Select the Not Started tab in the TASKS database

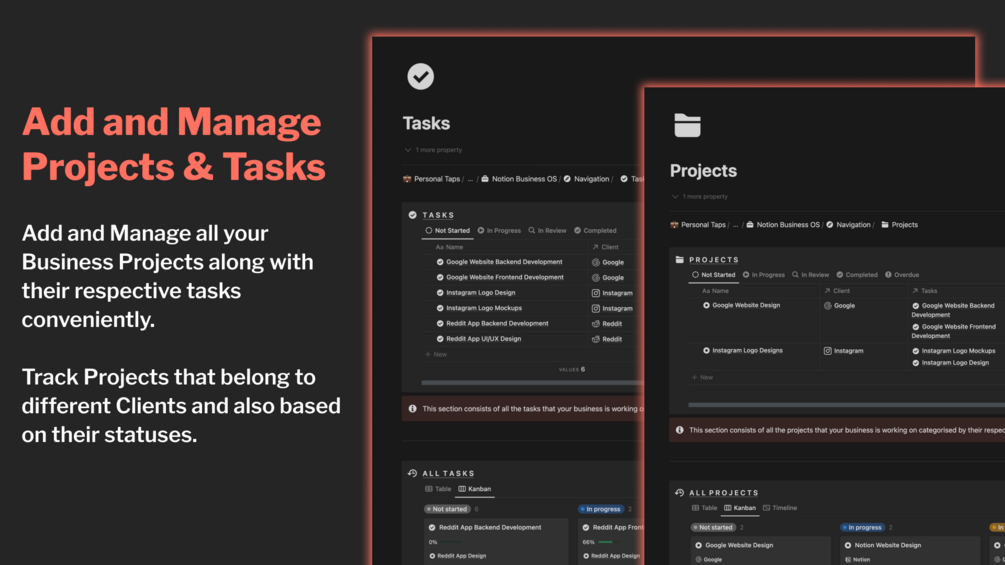[447, 231]
